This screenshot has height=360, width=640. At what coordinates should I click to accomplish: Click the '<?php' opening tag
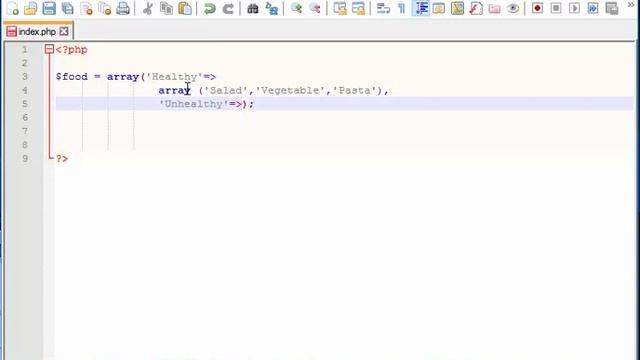click(71, 50)
